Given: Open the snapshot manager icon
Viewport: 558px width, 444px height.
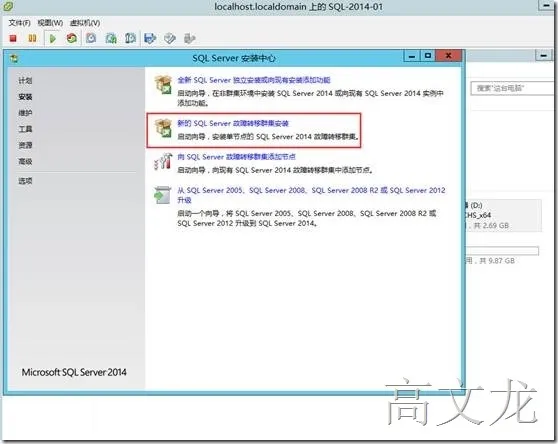Looking at the screenshot, I should pyautogui.click(x=130, y=38).
